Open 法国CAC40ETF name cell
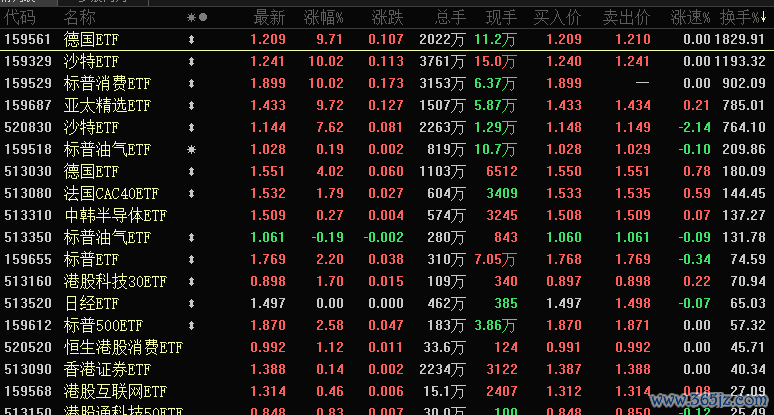The height and width of the screenshot is (415, 774). coord(111,193)
